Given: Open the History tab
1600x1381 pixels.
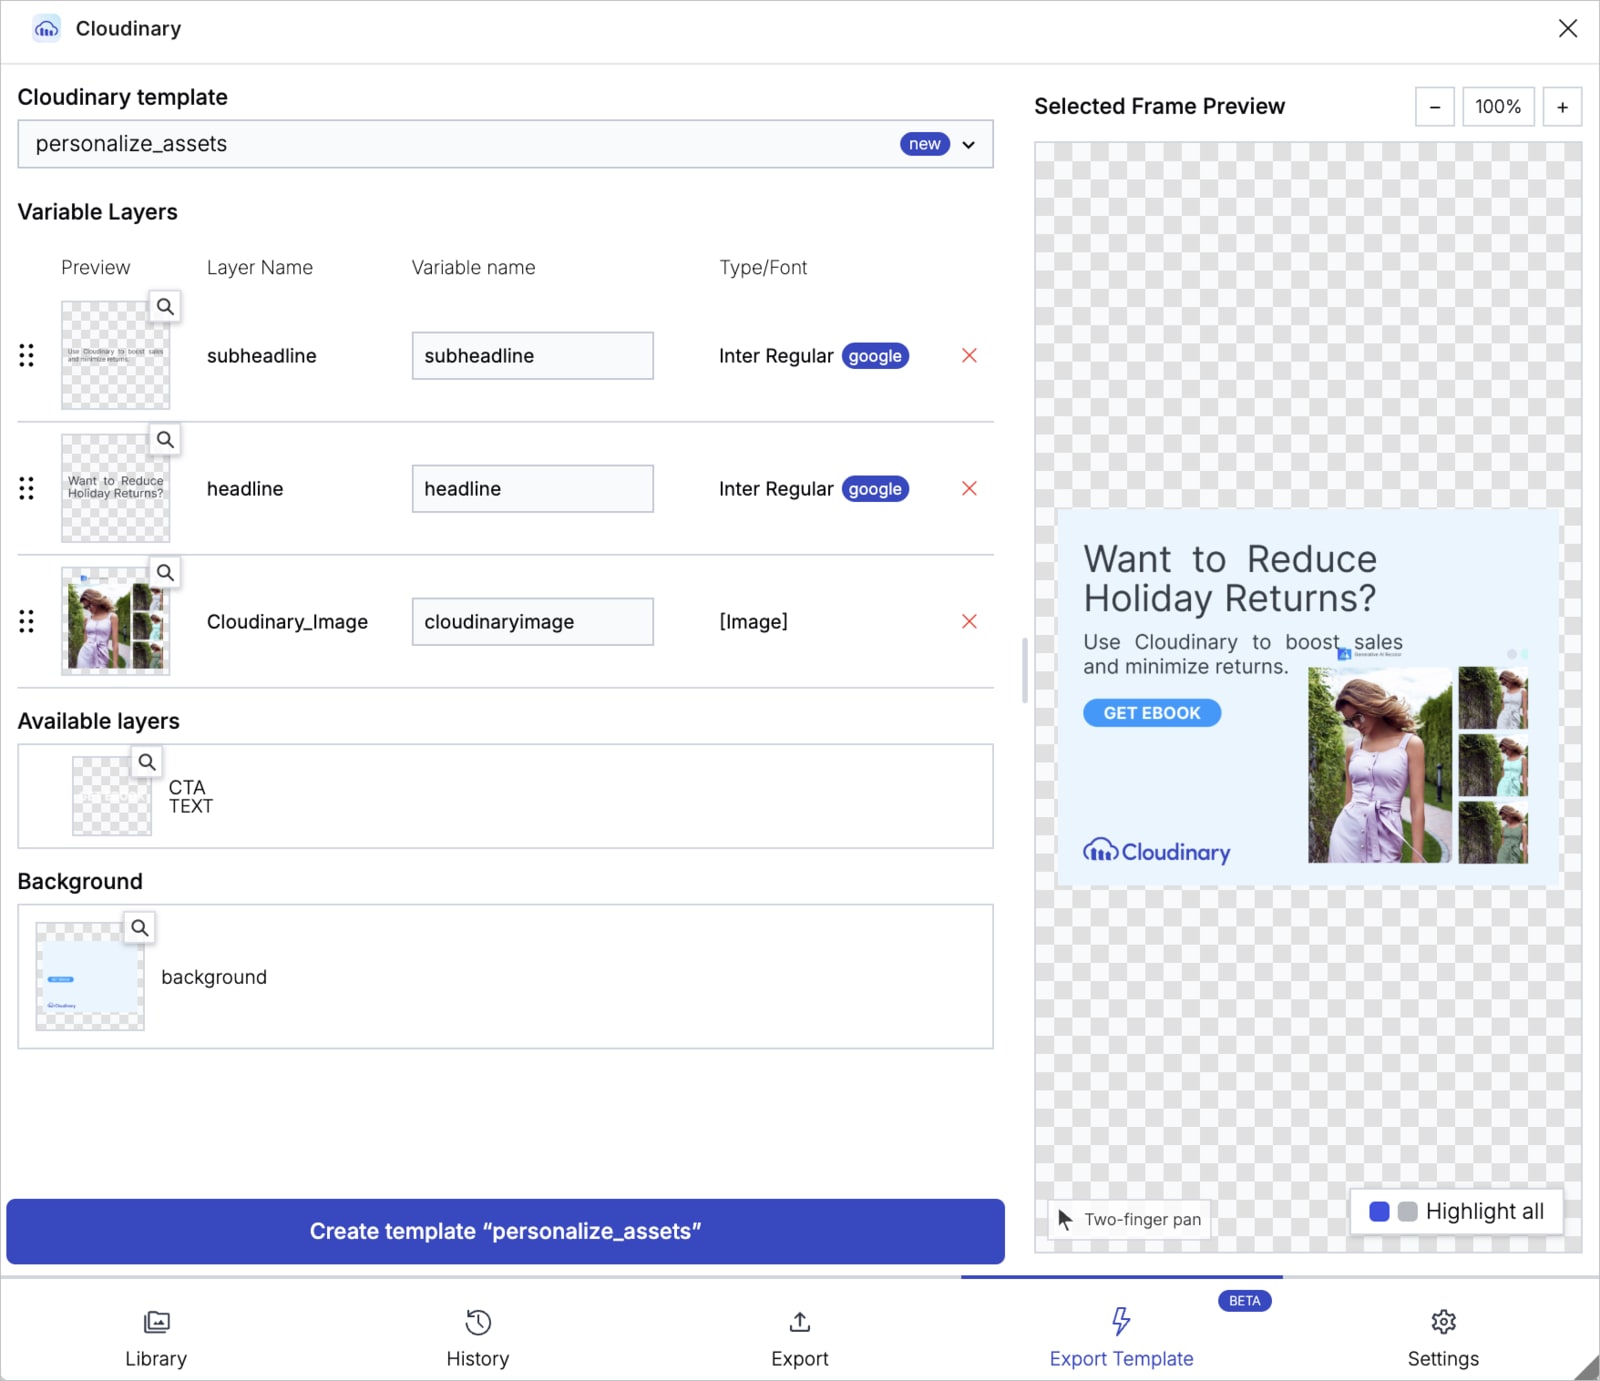Looking at the screenshot, I should click(478, 1339).
